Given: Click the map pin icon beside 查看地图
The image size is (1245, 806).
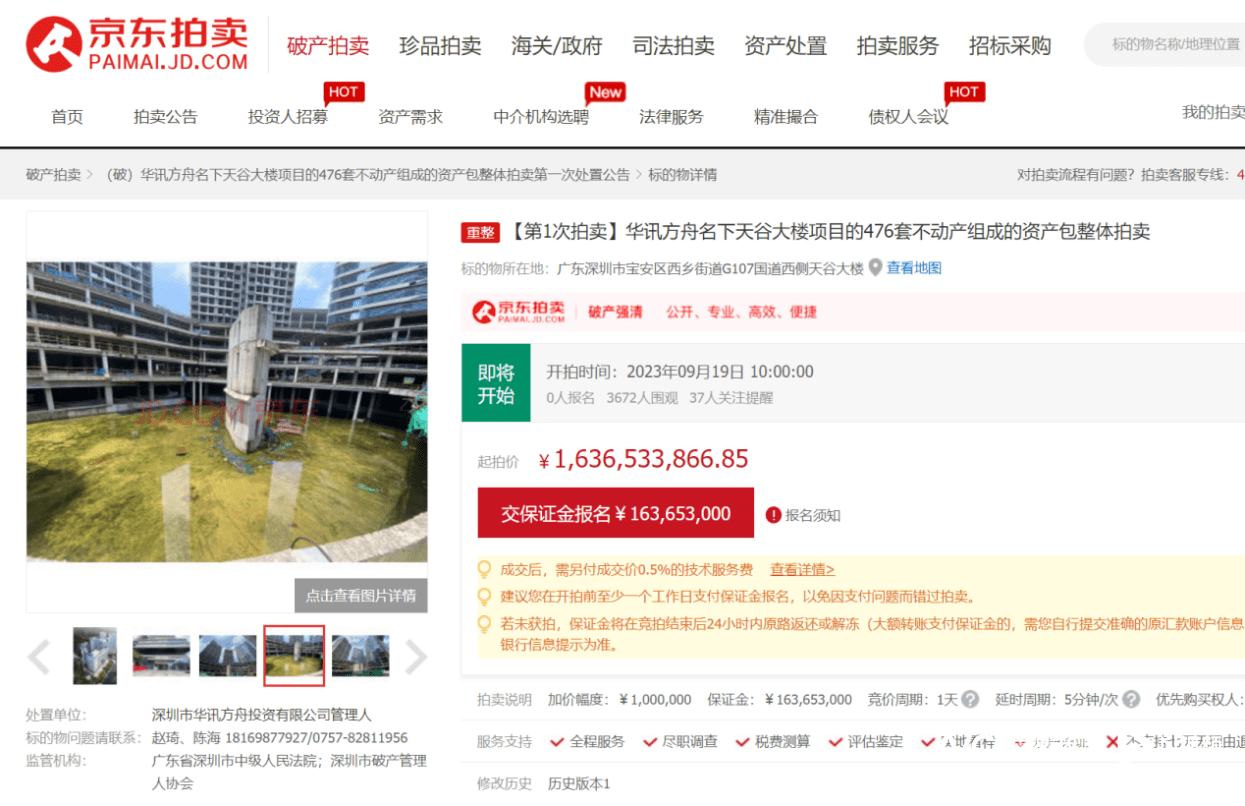Looking at the screenshot, I should coord(876,268).
